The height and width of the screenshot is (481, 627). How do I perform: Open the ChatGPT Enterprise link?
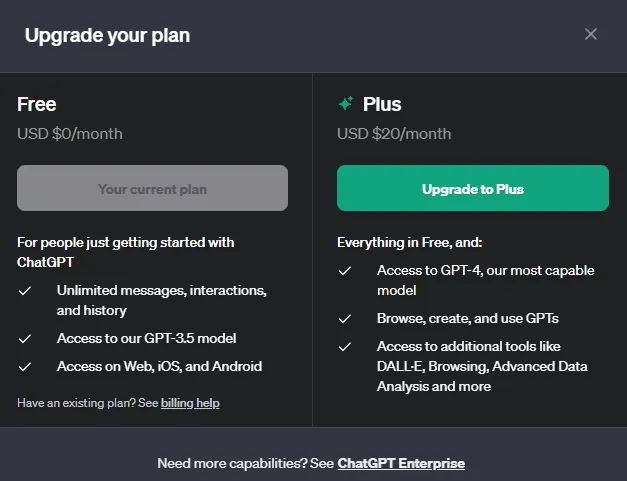(401, 463)
